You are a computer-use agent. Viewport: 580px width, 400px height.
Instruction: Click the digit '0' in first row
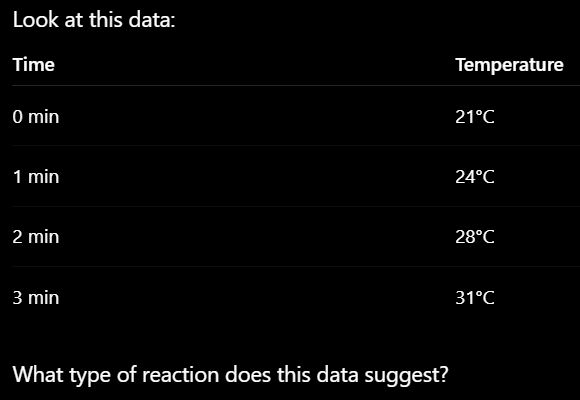pyautogui.click(x=18, y=117)
